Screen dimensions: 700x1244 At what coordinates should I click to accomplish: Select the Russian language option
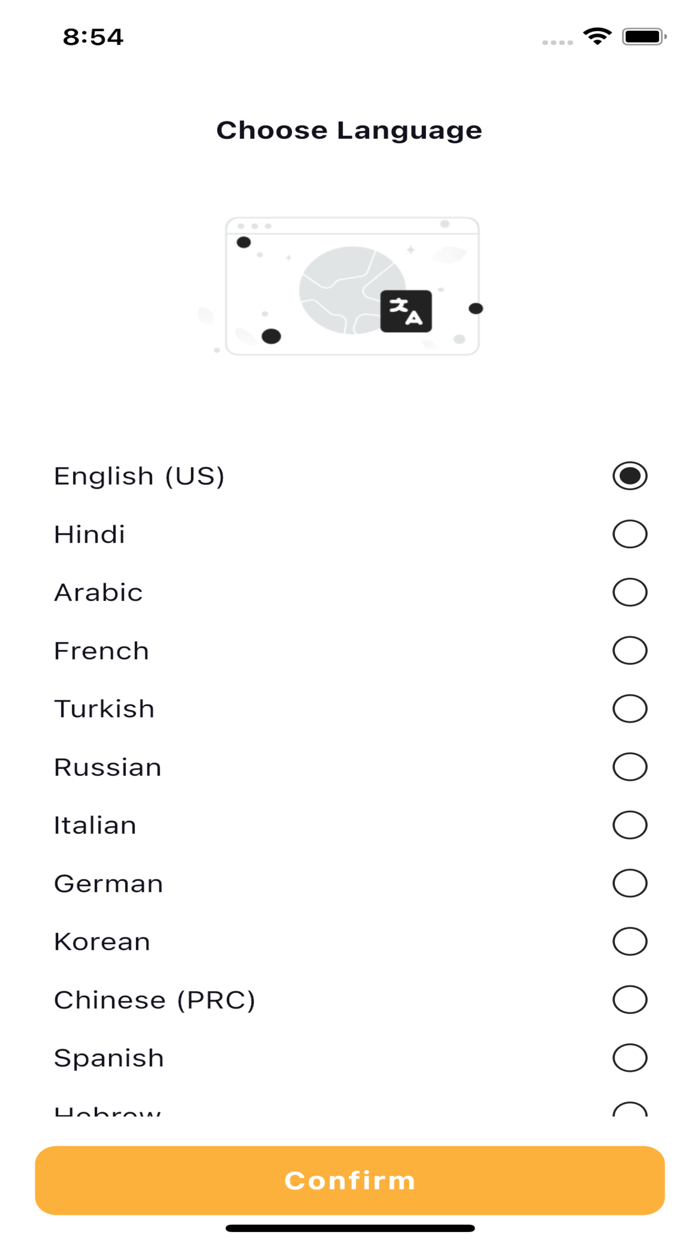(629, 766)
